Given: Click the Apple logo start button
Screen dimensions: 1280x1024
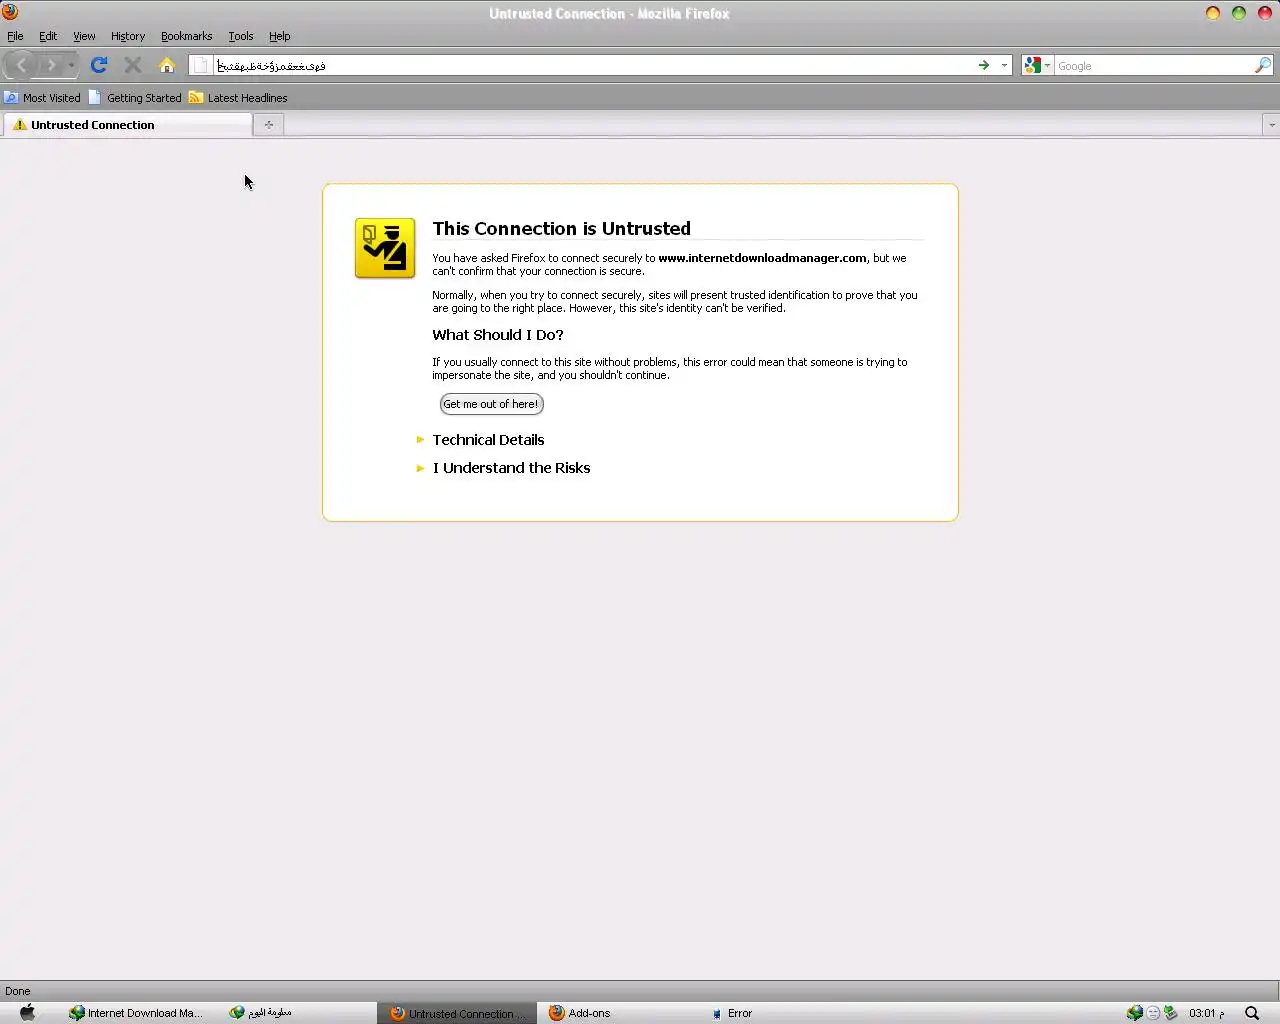Looking at the screenshot, I should pyautogui.click(x=27, y=1012).
